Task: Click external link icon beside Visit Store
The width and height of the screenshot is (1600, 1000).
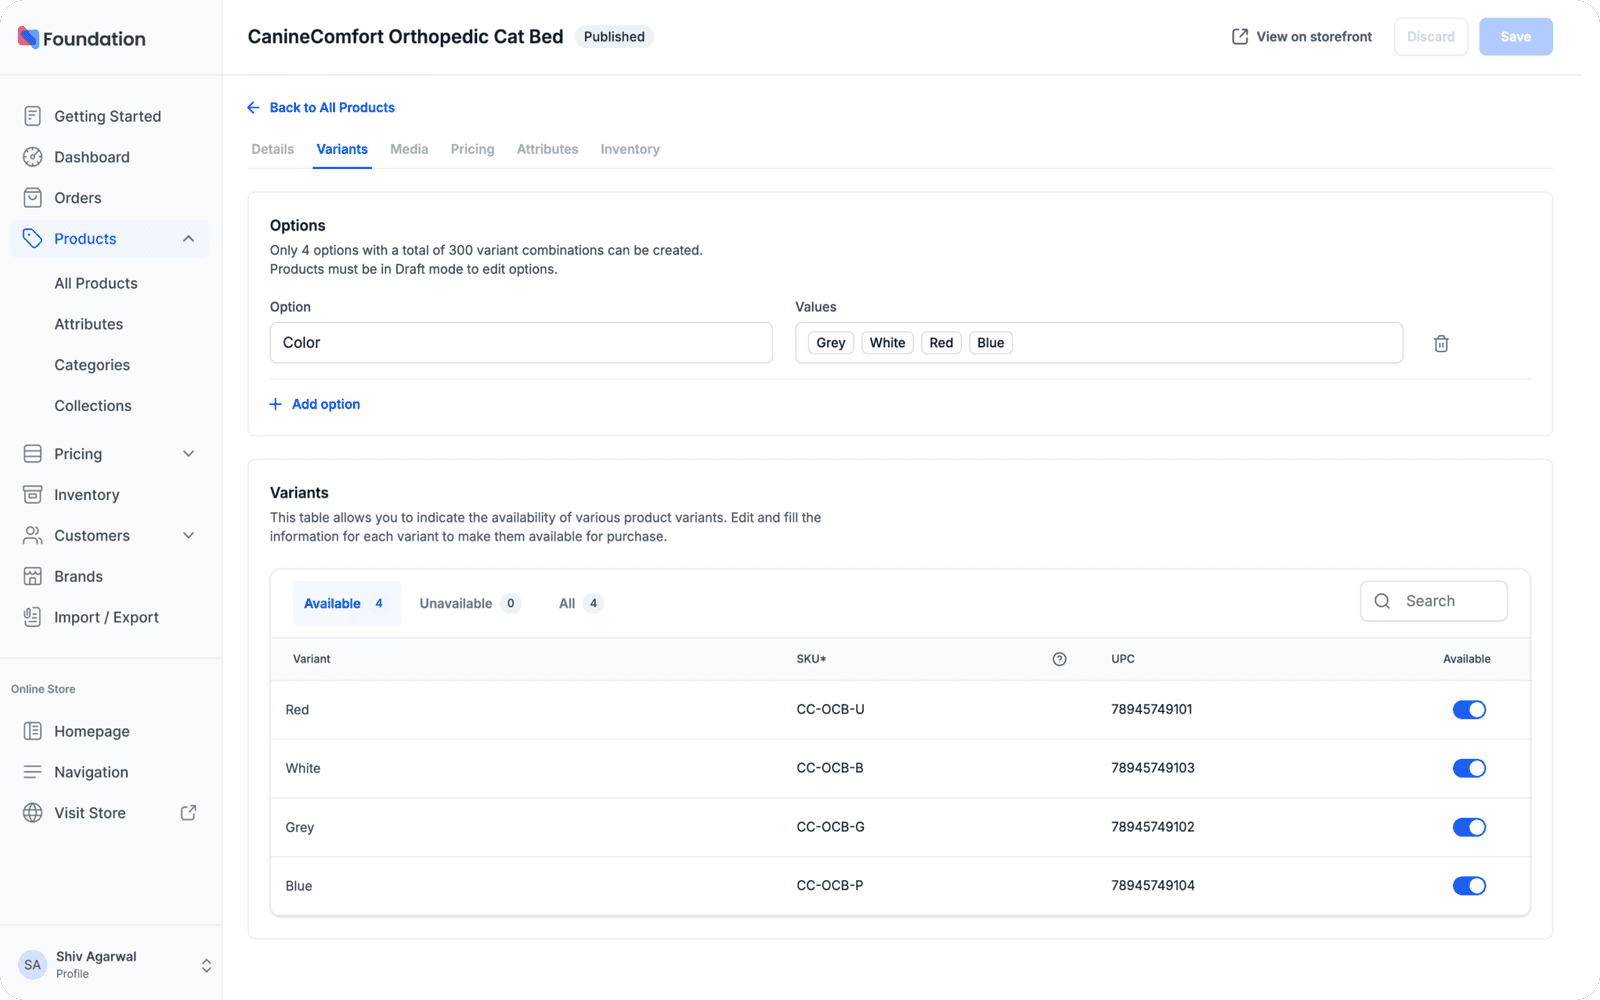Action: pyautogui.click(x=188, y=813)
